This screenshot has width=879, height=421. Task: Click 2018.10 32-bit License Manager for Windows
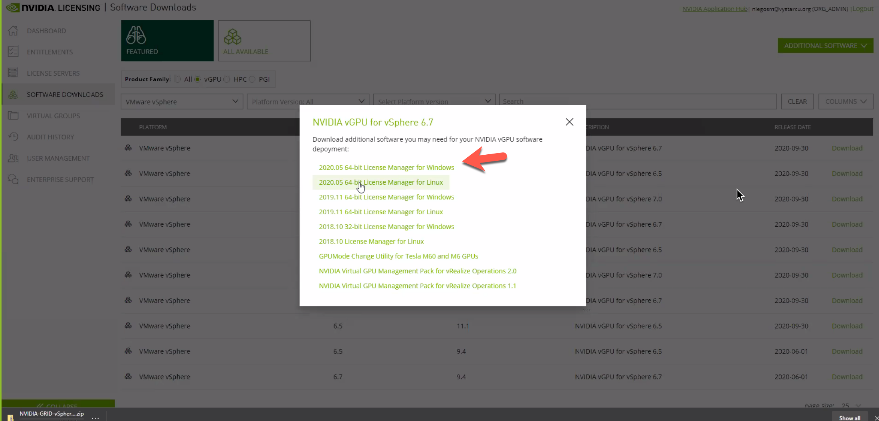[x=386, y=226]
